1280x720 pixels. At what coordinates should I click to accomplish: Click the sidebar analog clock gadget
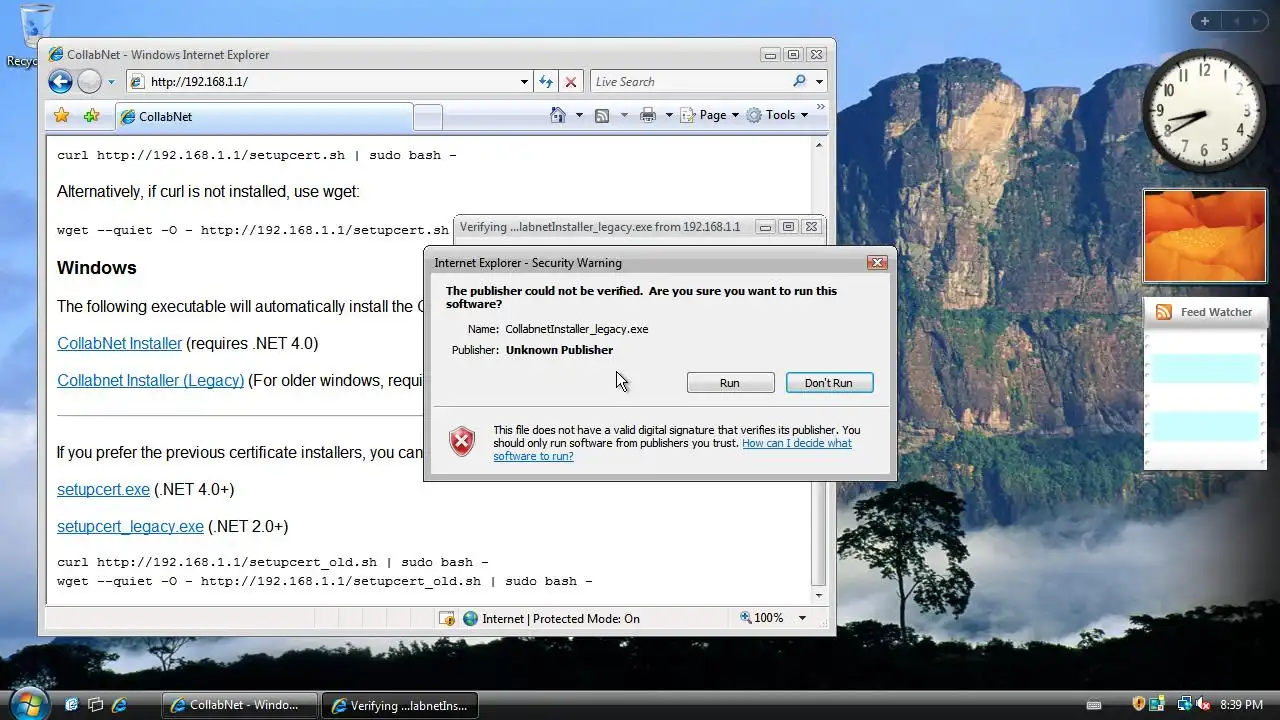point(1204,112)
